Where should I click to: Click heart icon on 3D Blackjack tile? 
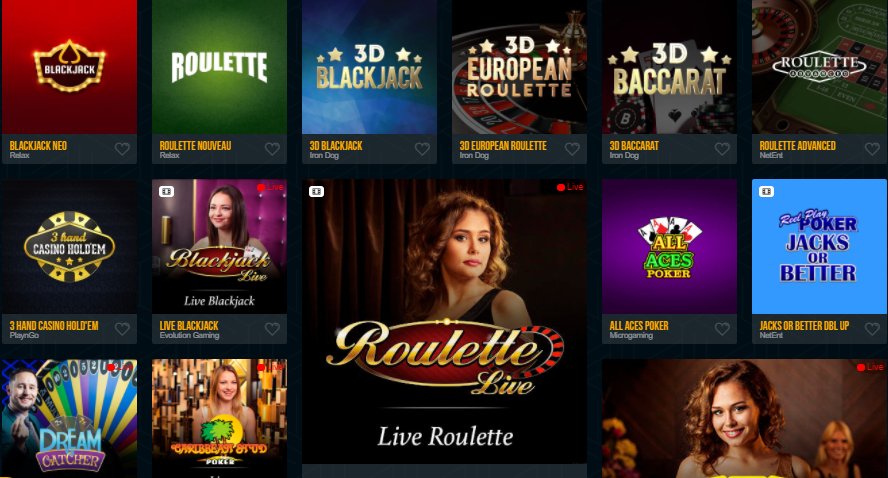tap(422, 149)
